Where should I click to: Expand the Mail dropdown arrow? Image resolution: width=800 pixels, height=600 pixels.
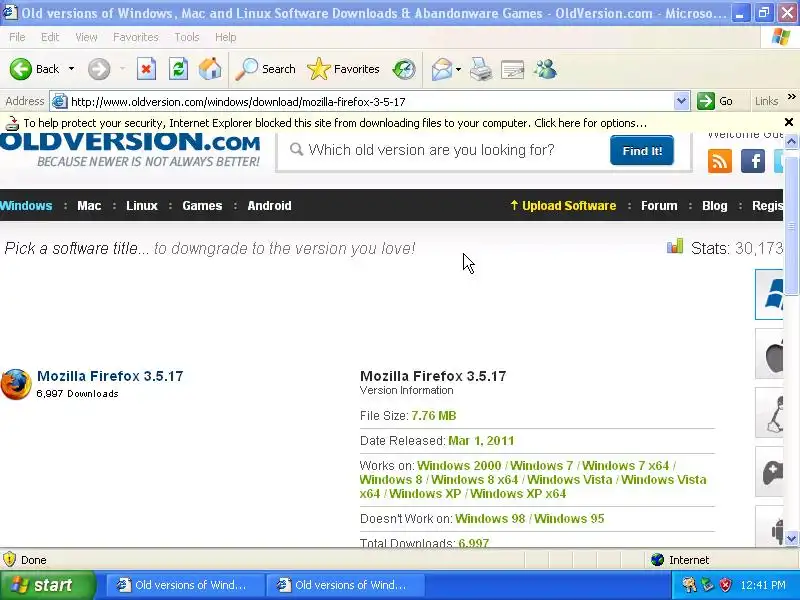pos(458,69)
